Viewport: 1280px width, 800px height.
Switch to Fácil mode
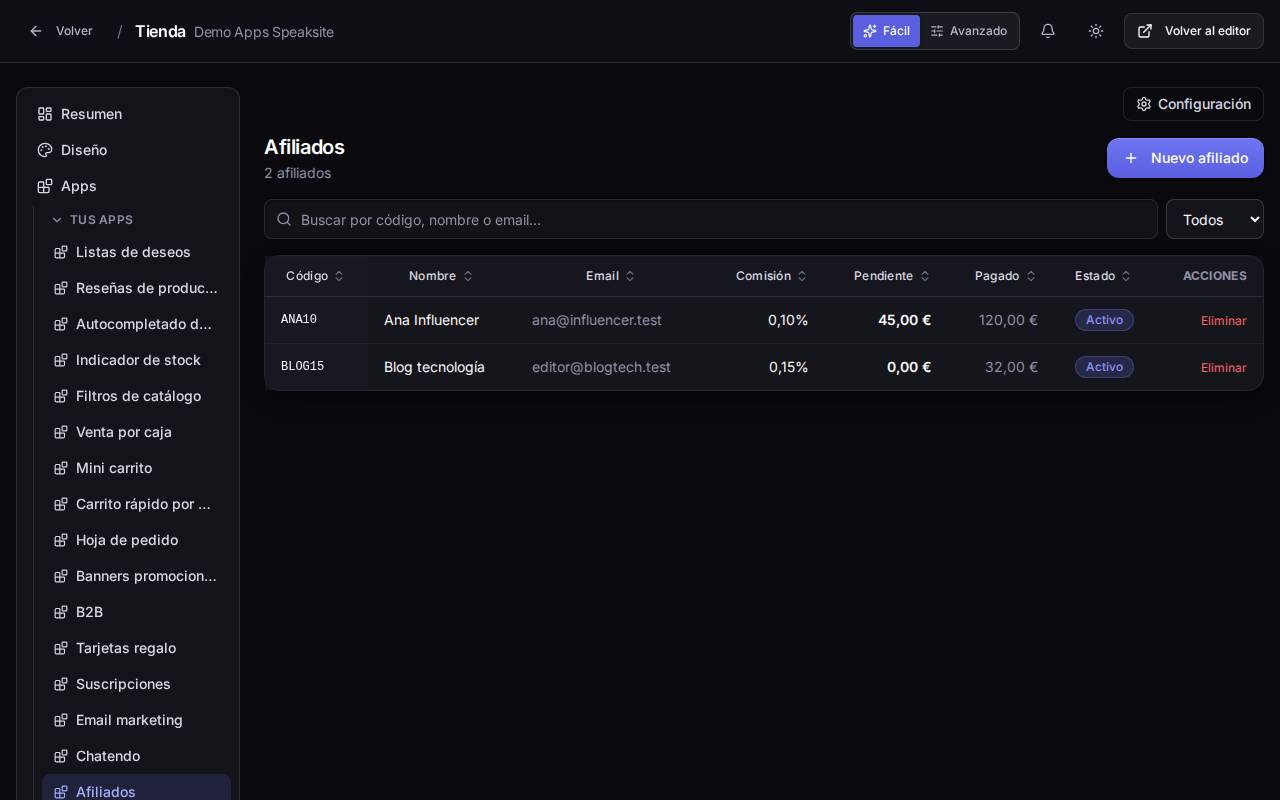point(886,31)
